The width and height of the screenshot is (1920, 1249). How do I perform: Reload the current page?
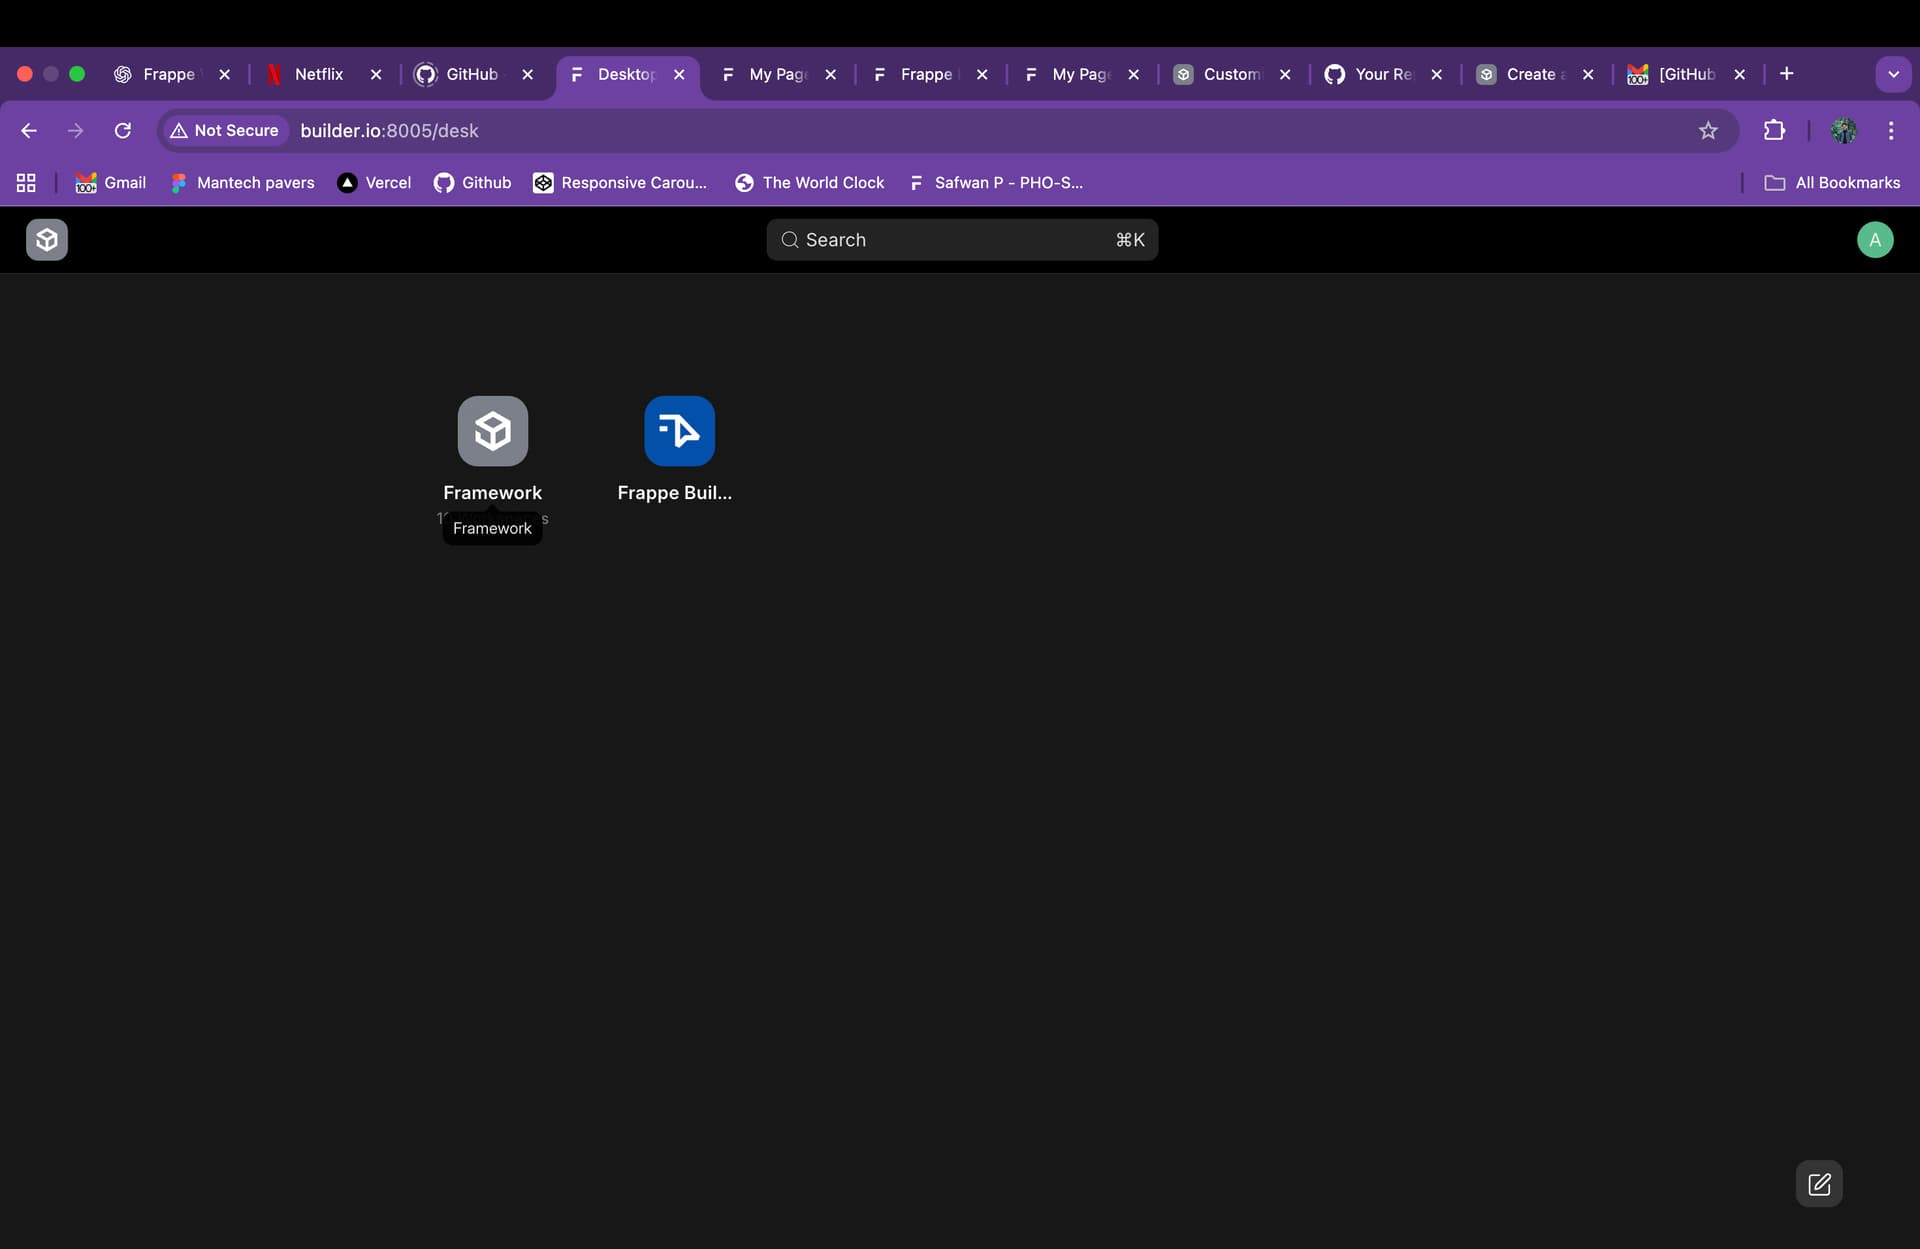click(x=123, y=131)
